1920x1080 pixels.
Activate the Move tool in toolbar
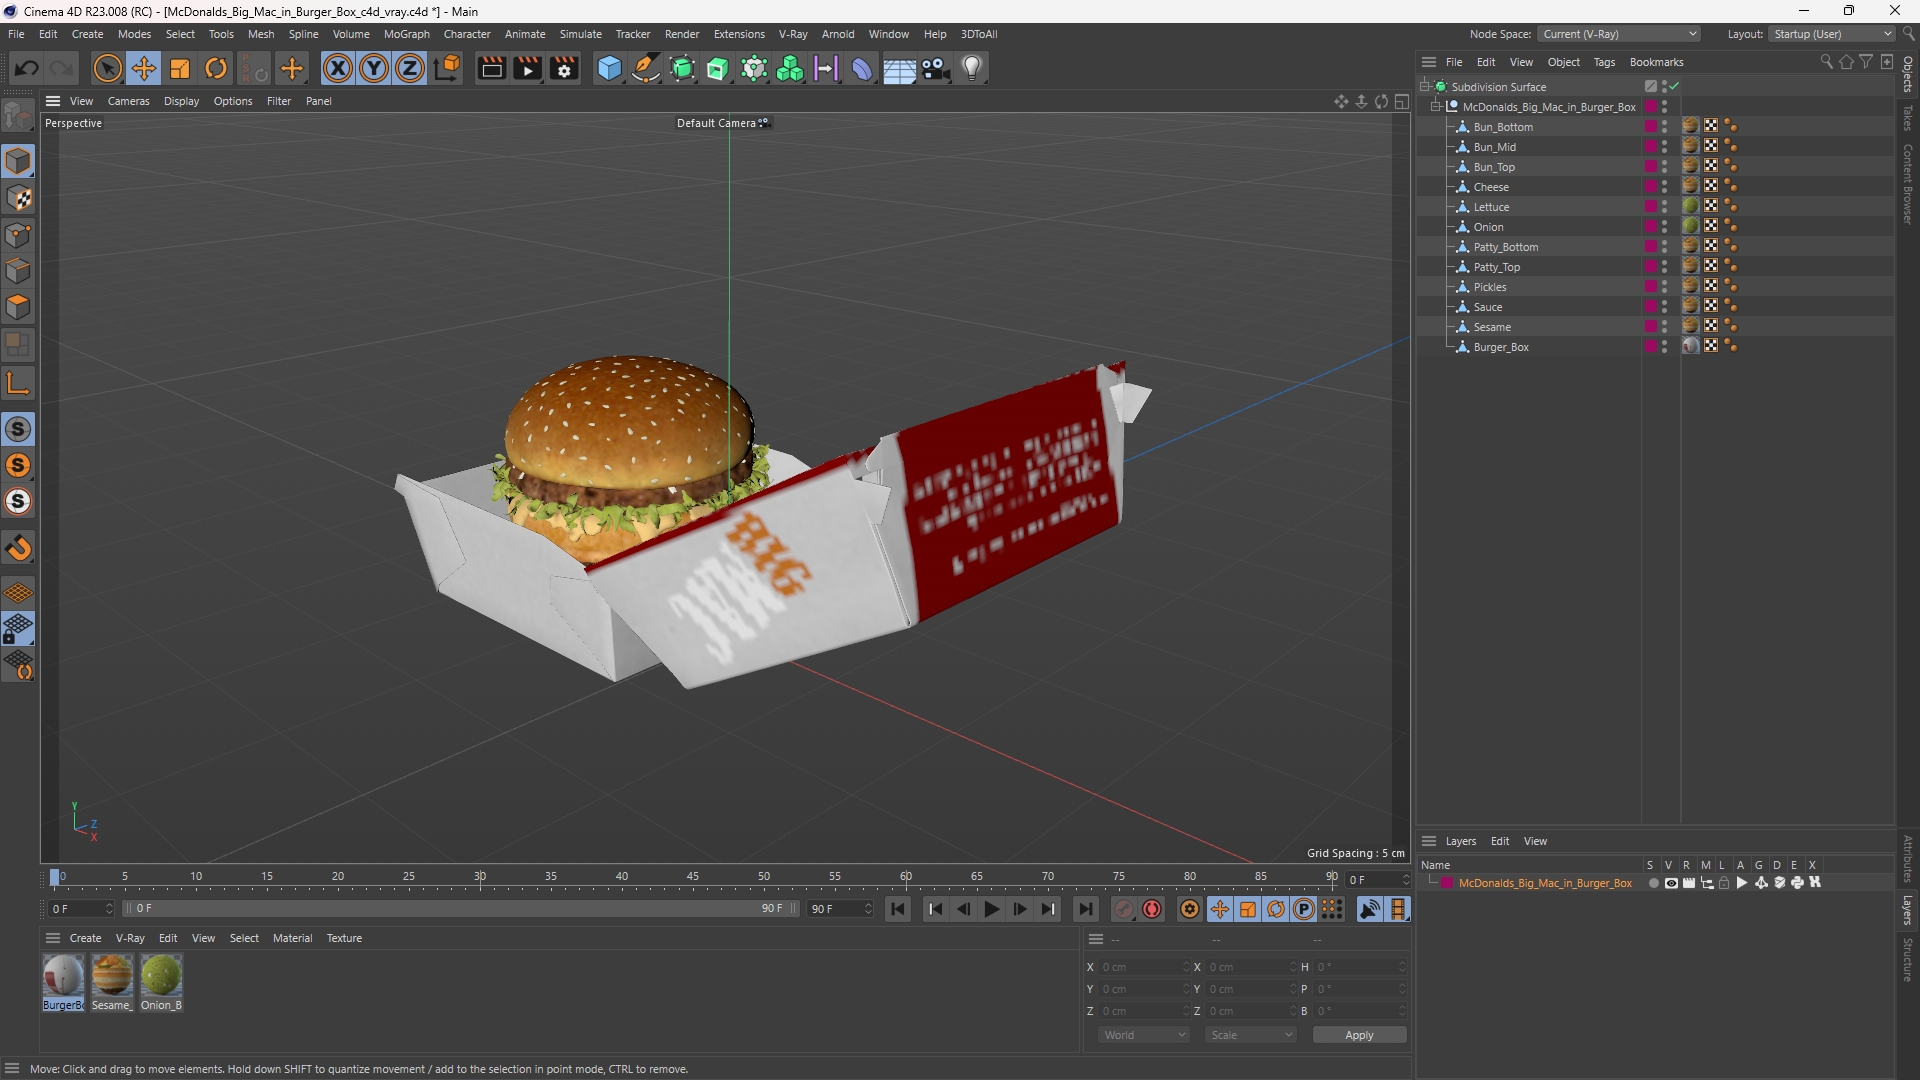pyautogui.click(x=144, y=68)
